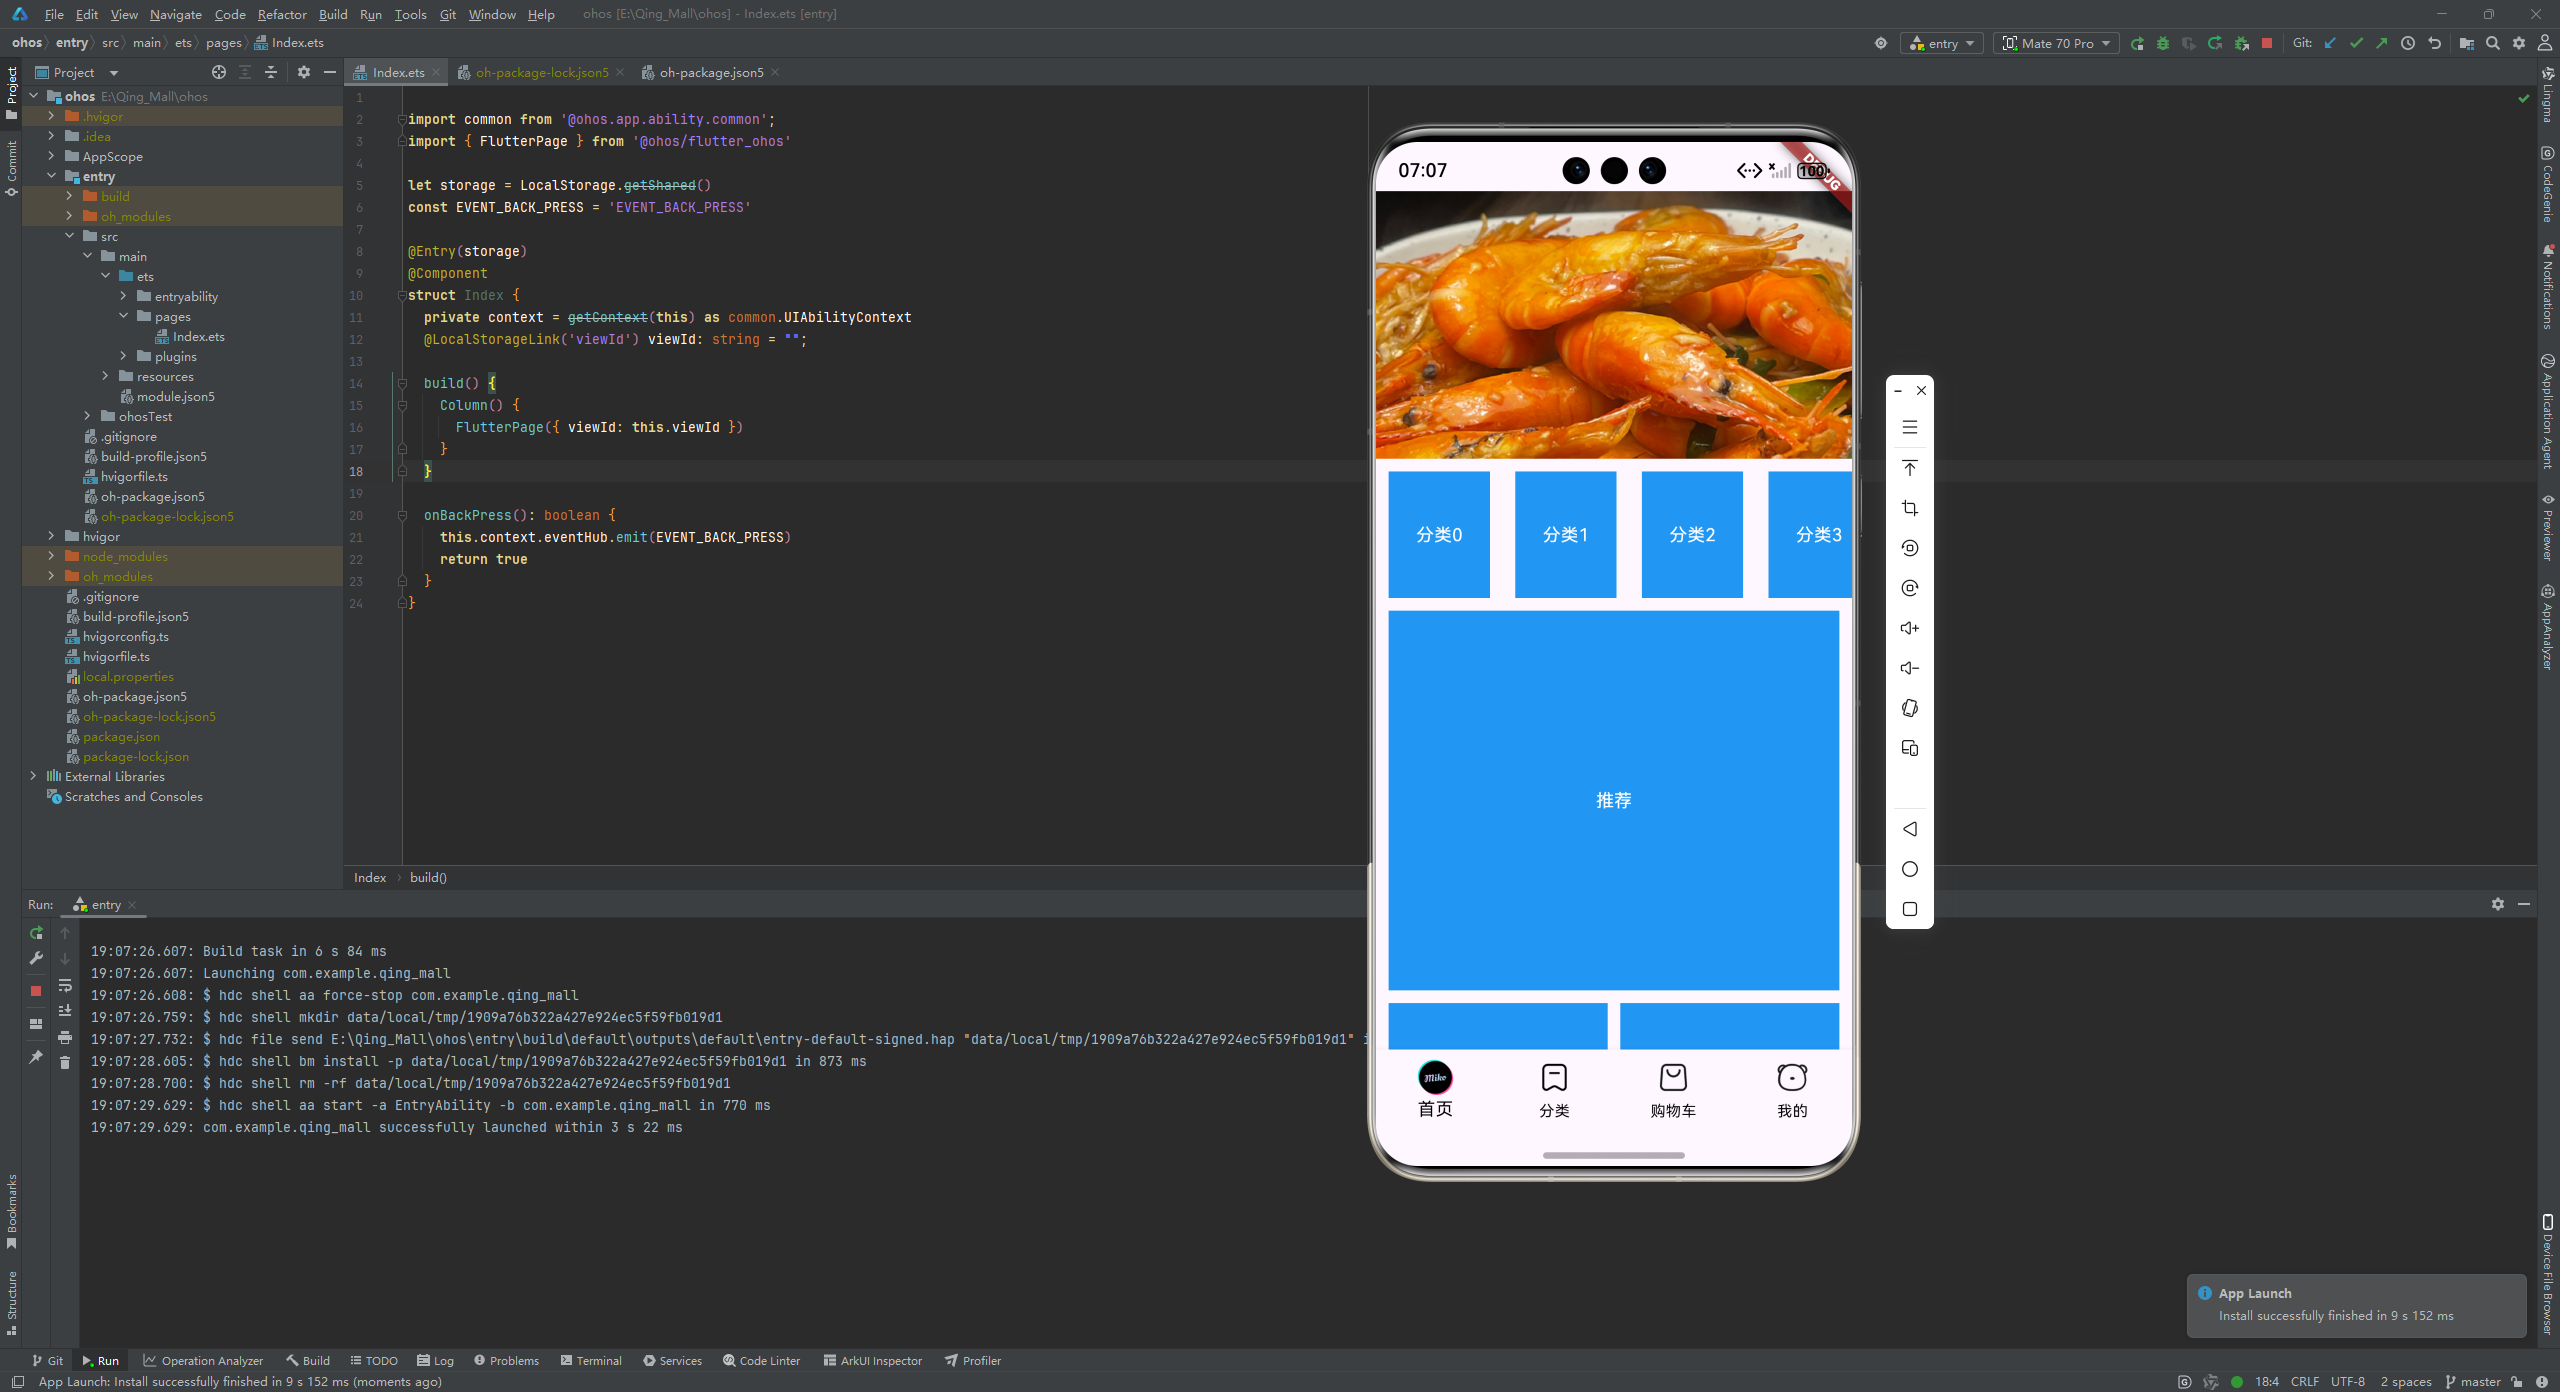Open Terminal tool window button

click(591, 1360)
